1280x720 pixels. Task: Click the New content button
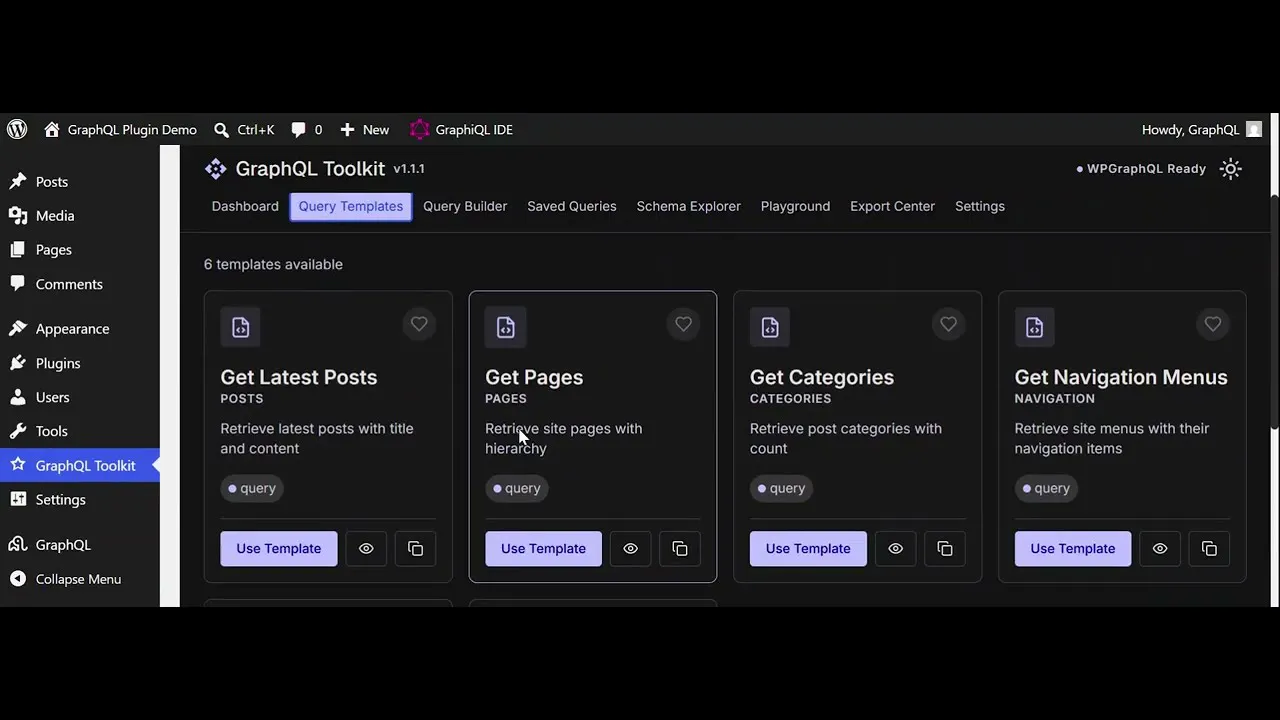pyautogui.click(x=364, y=129)
